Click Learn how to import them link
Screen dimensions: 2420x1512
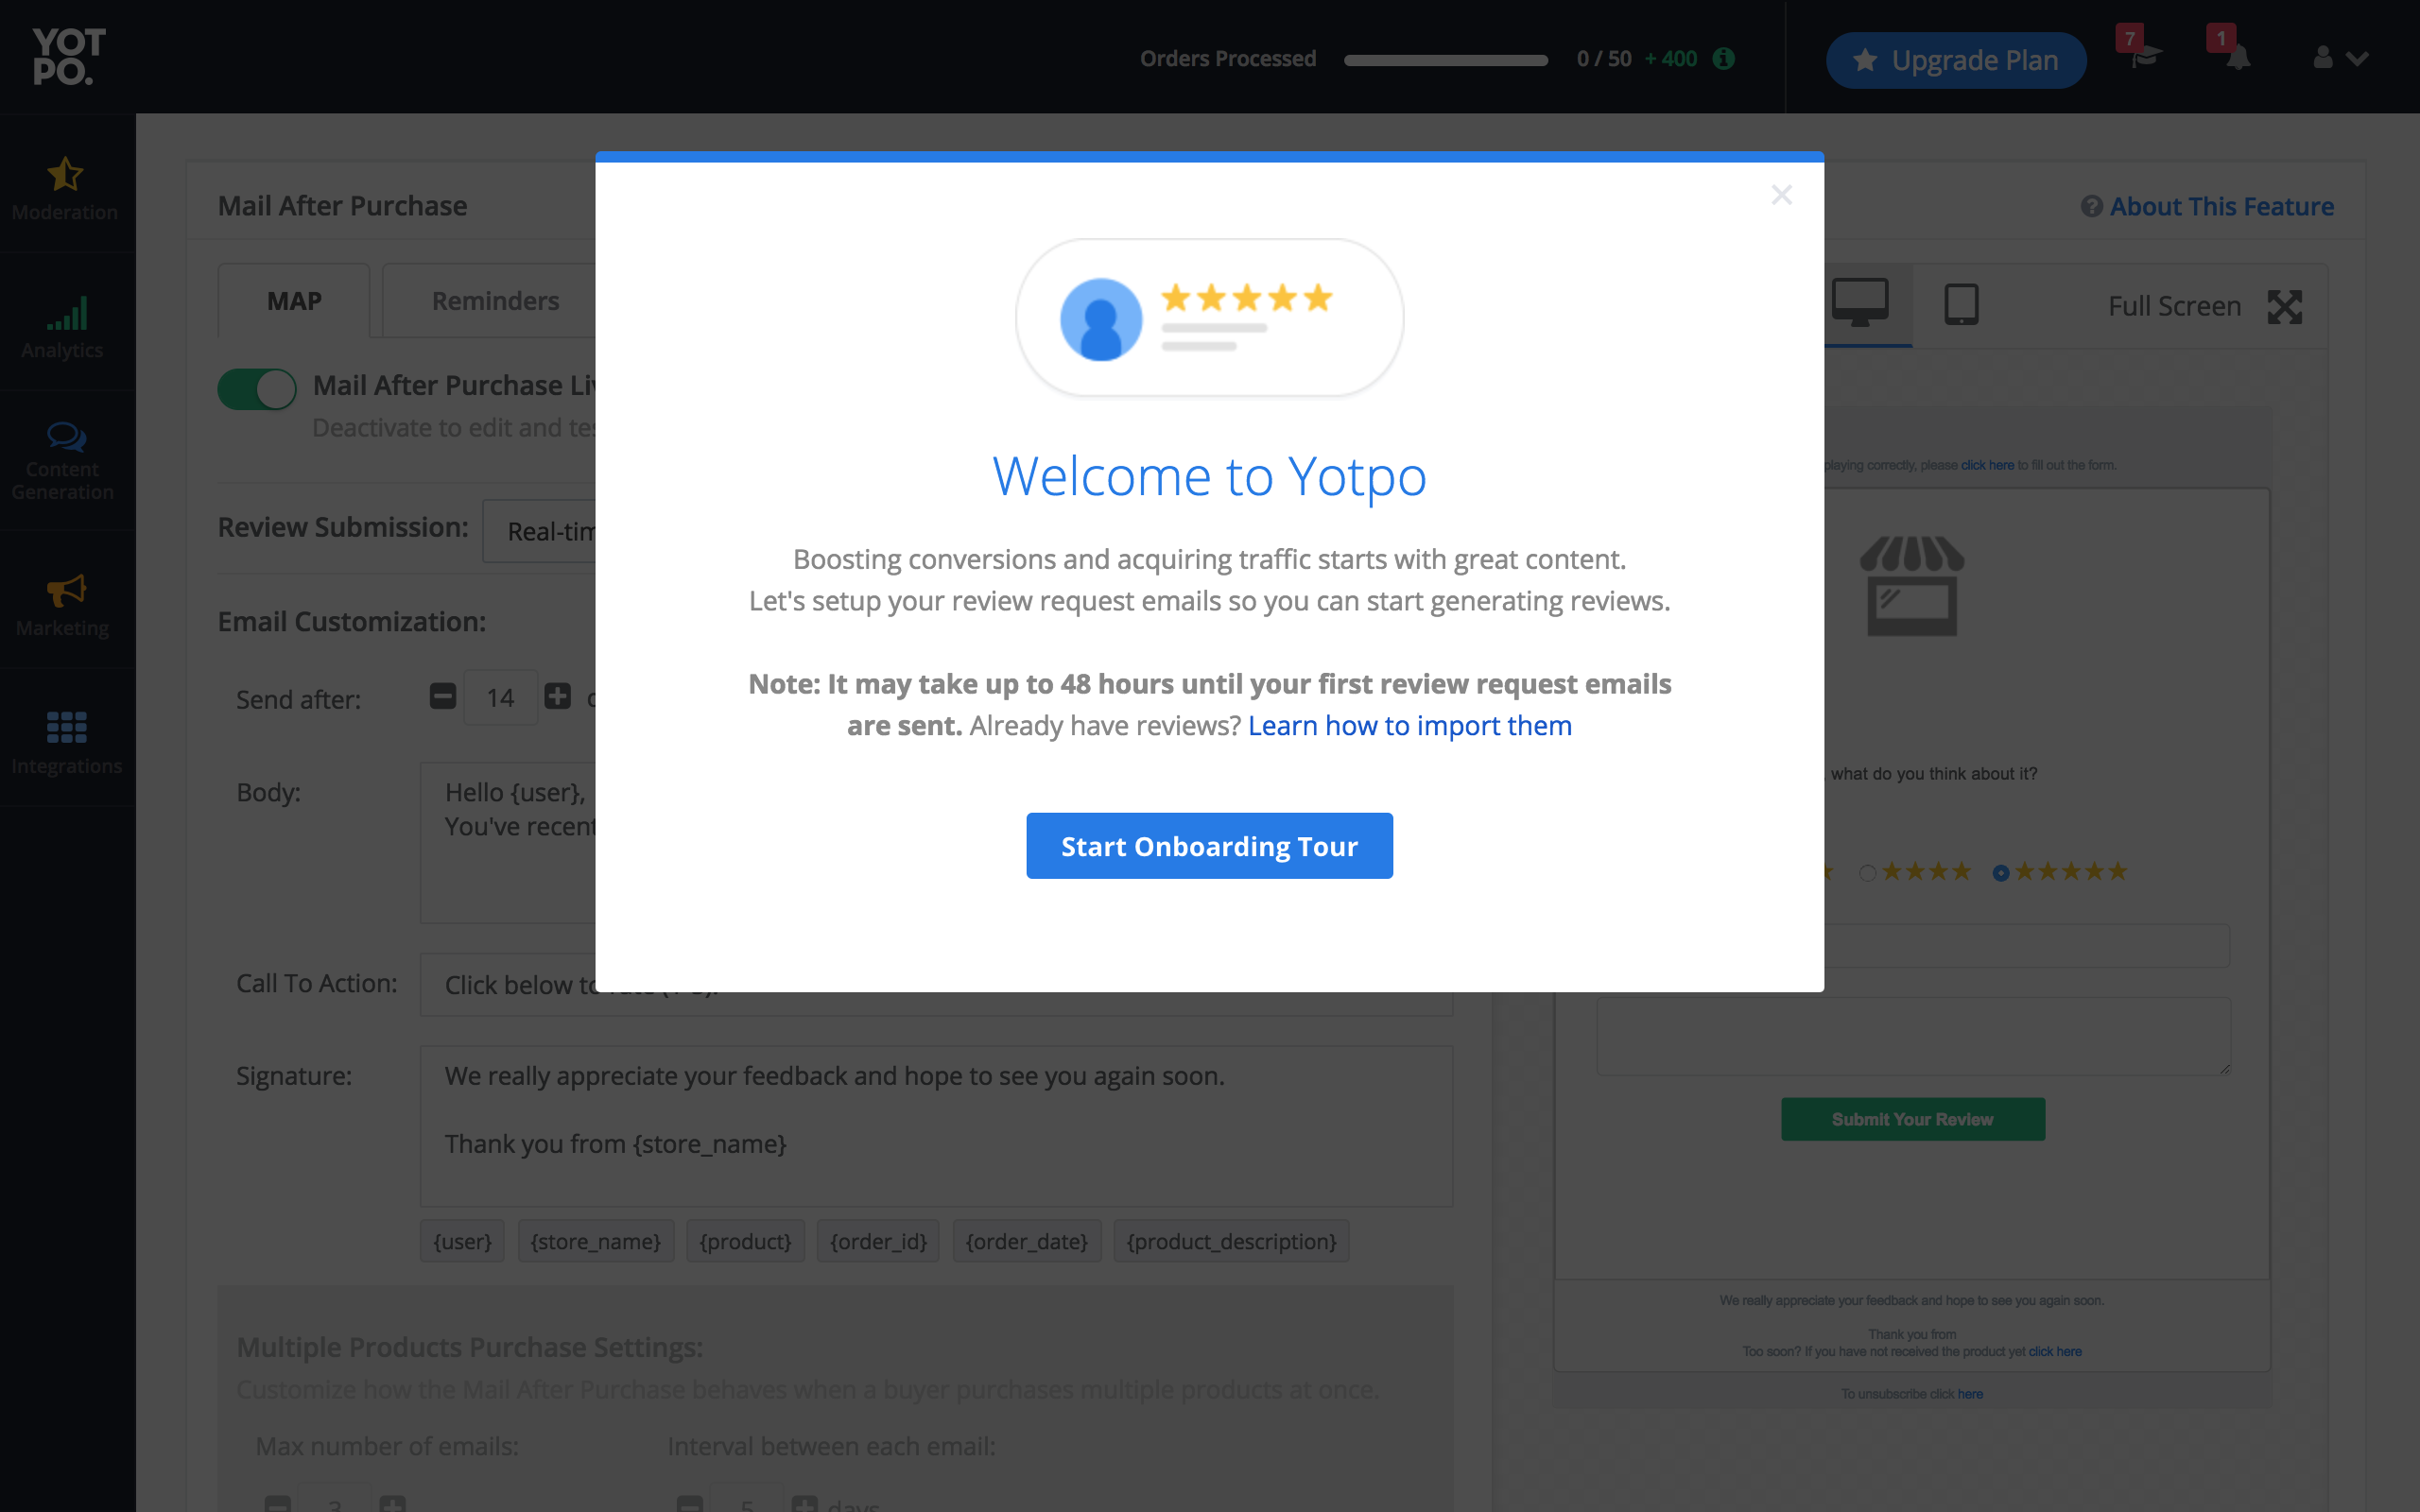(x=1410, y=725)
